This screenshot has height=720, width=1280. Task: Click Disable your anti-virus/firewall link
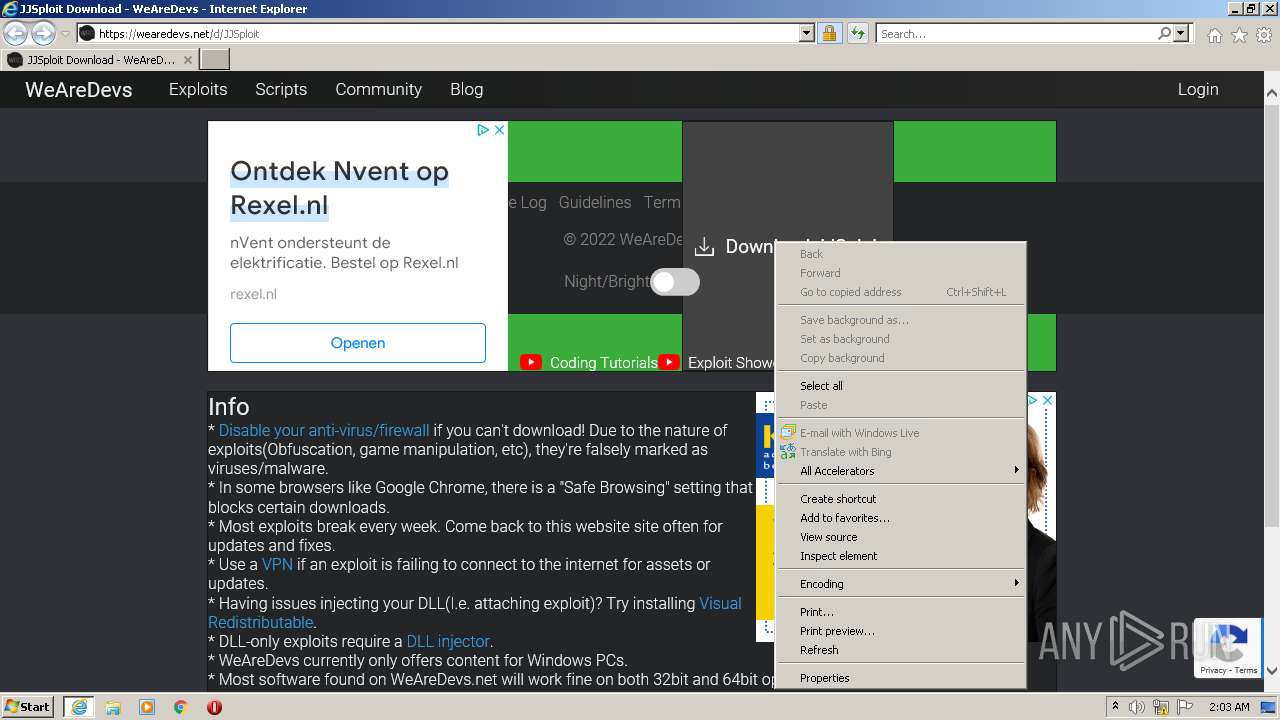click(324, 431)
